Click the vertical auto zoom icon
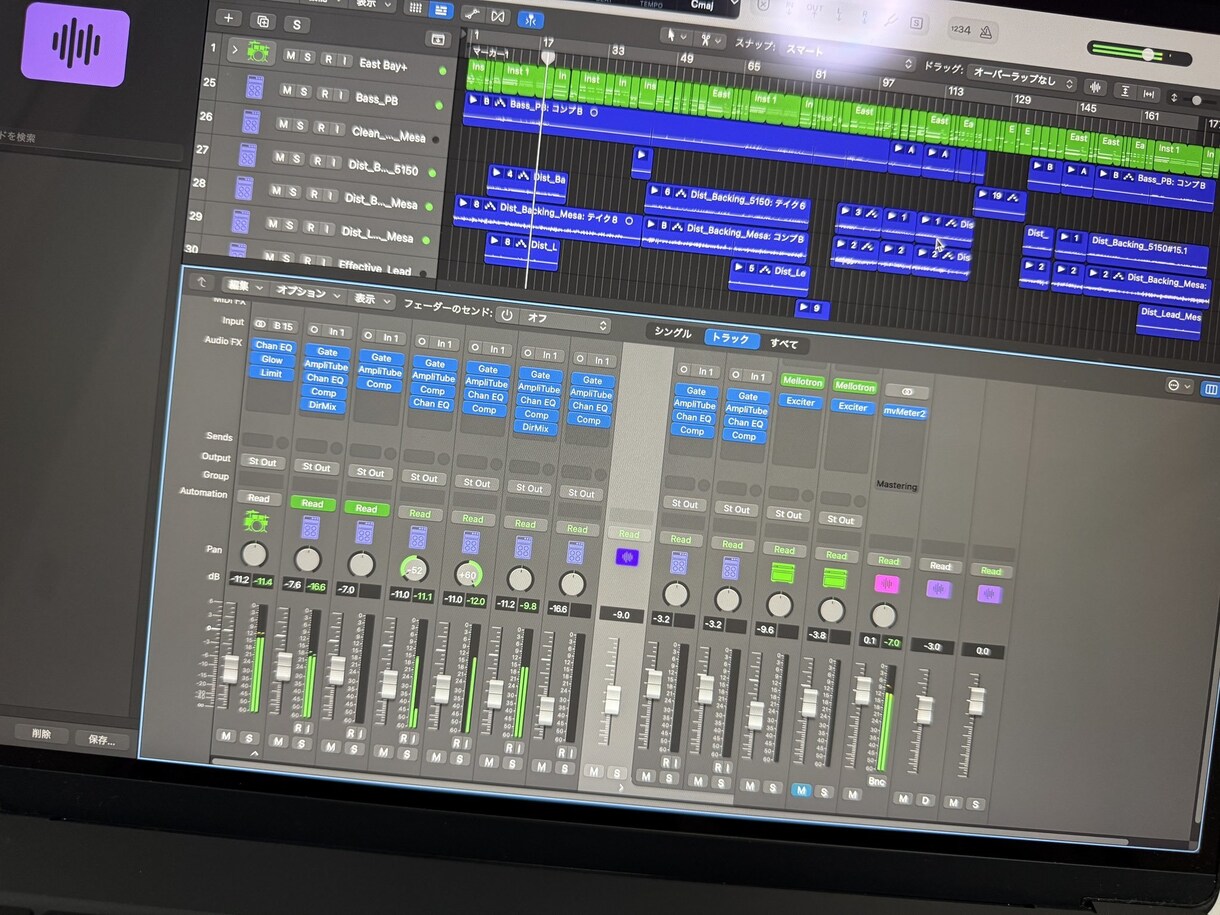 coord(1124,91)
